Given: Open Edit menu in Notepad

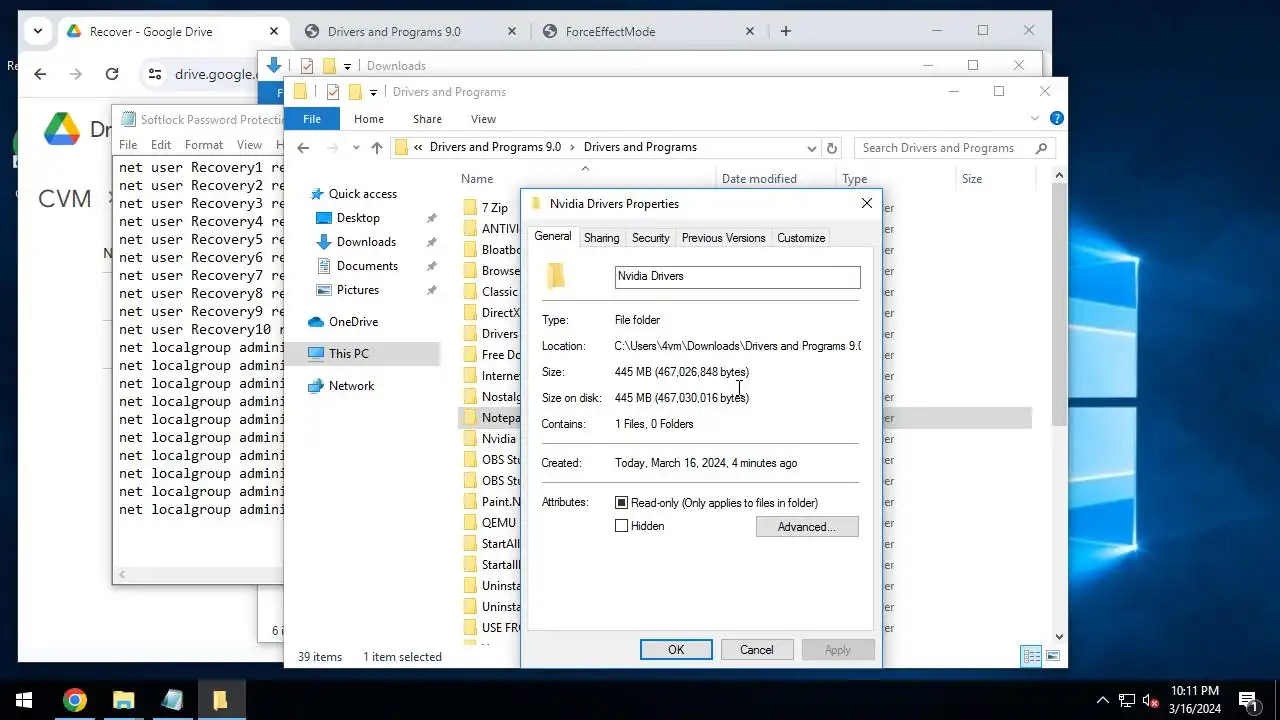Looking at the screenshot, I should (x=161, y=145).
